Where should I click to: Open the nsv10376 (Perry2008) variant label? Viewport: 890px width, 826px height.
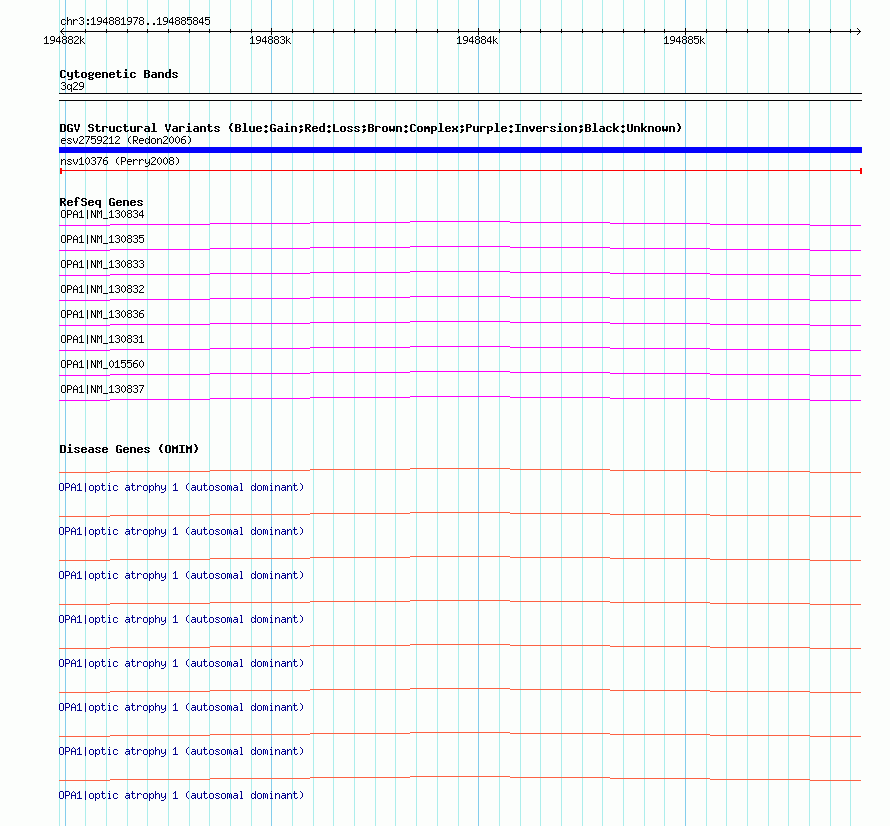(x=120, y=161)
